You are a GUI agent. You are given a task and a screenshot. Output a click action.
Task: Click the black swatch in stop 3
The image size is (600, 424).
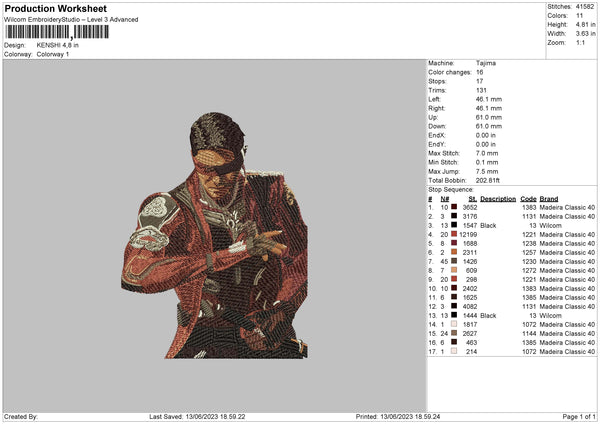click(454, 225)
